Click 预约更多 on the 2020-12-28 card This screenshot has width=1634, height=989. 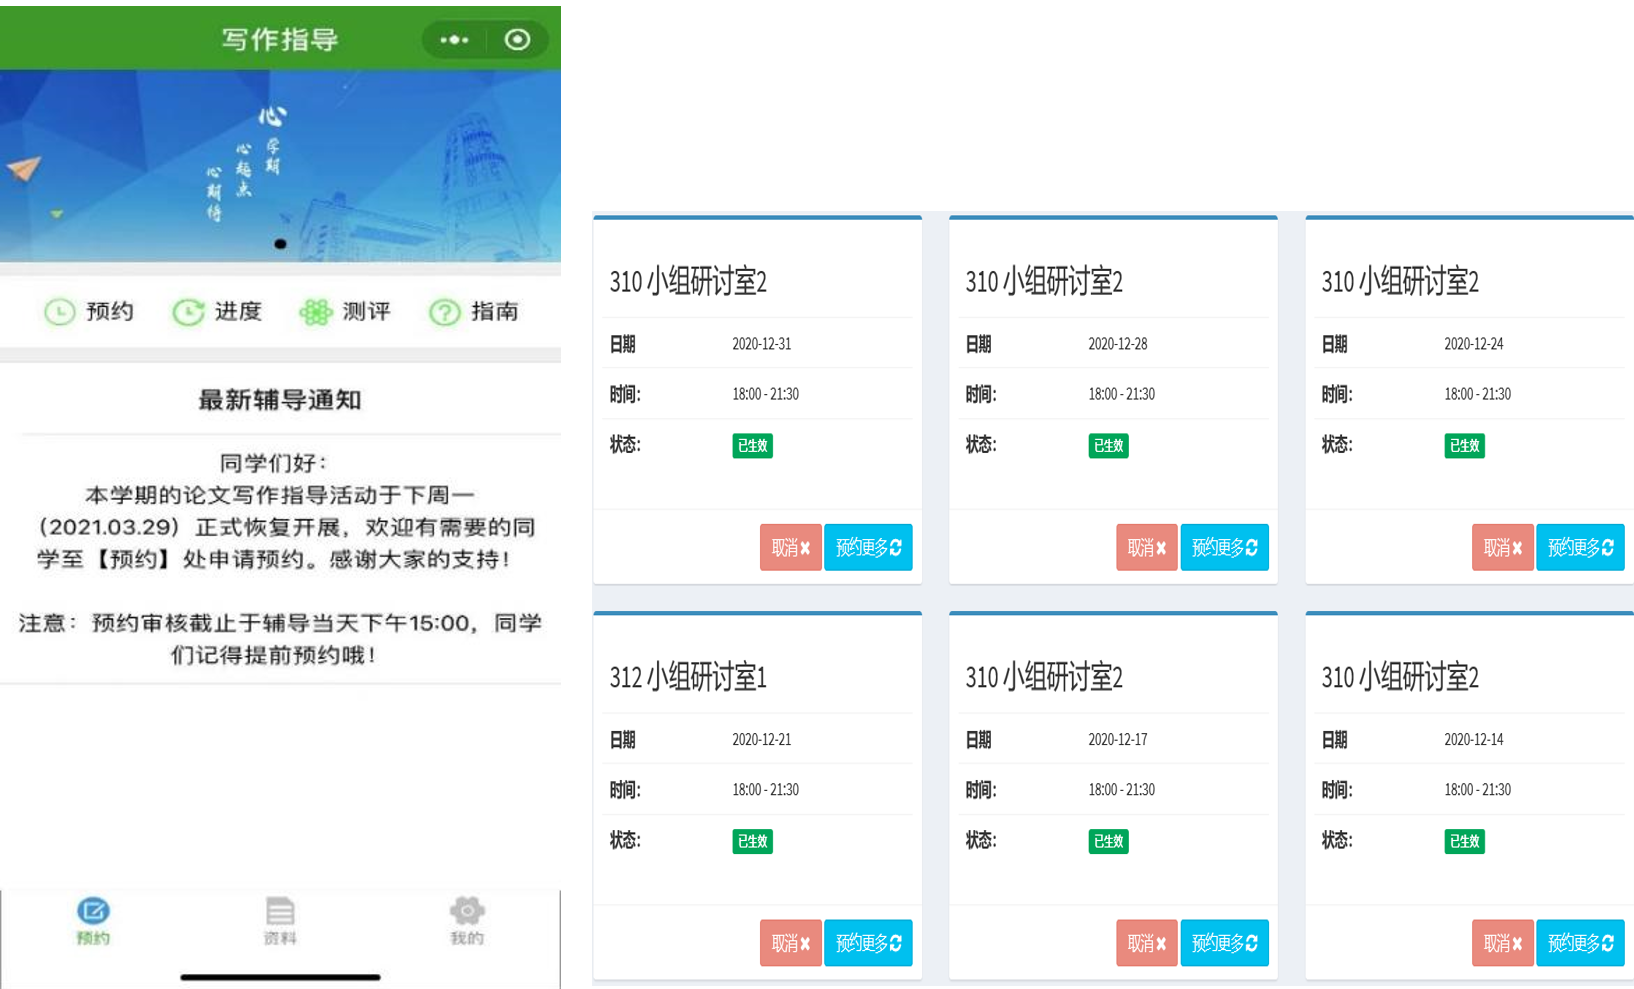tap(1224, 547)
